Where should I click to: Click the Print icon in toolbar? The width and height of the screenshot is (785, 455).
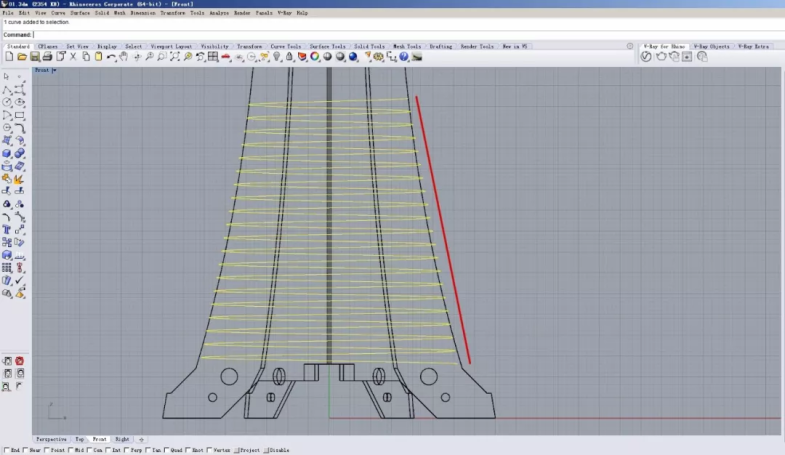point(47,57)
